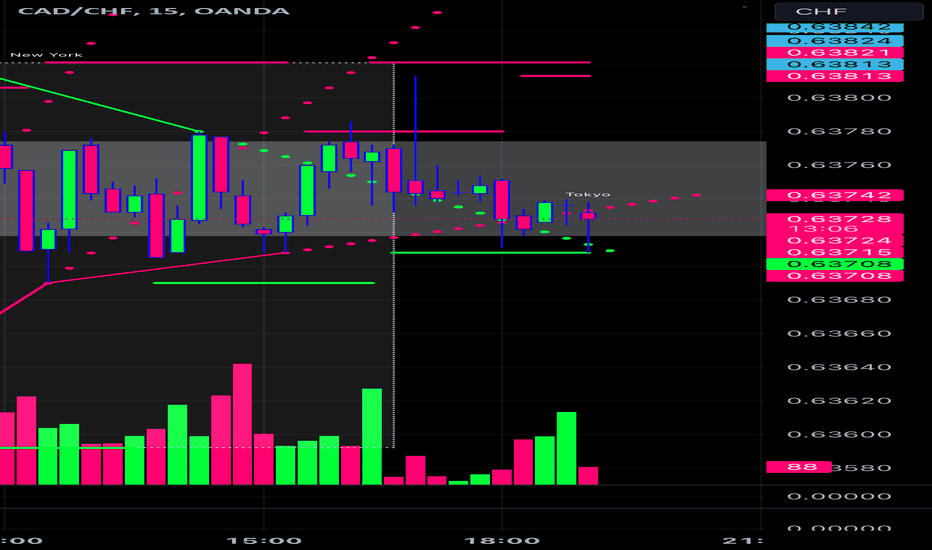Select the green 0.63708 price label

[835, 264]
